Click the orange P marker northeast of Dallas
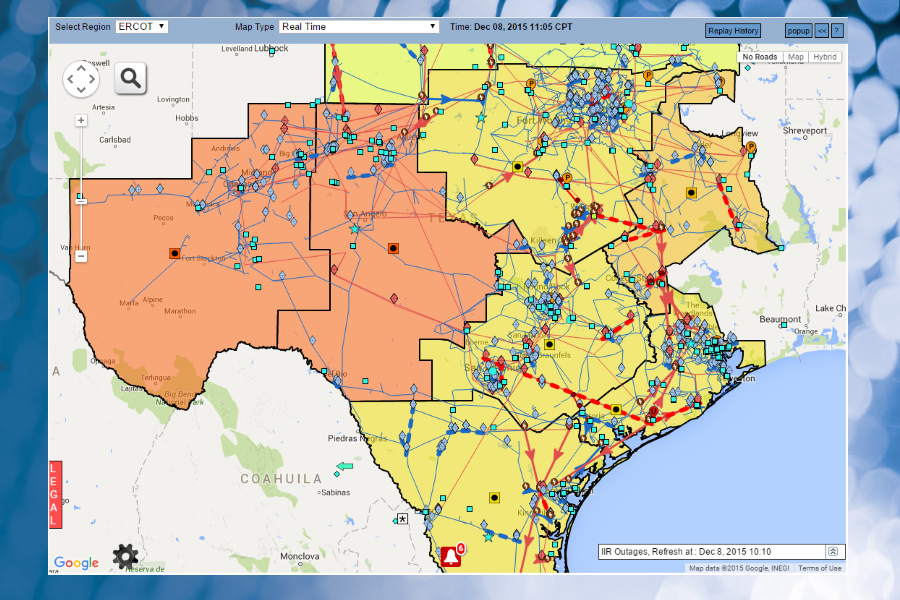 click(648, 75)
